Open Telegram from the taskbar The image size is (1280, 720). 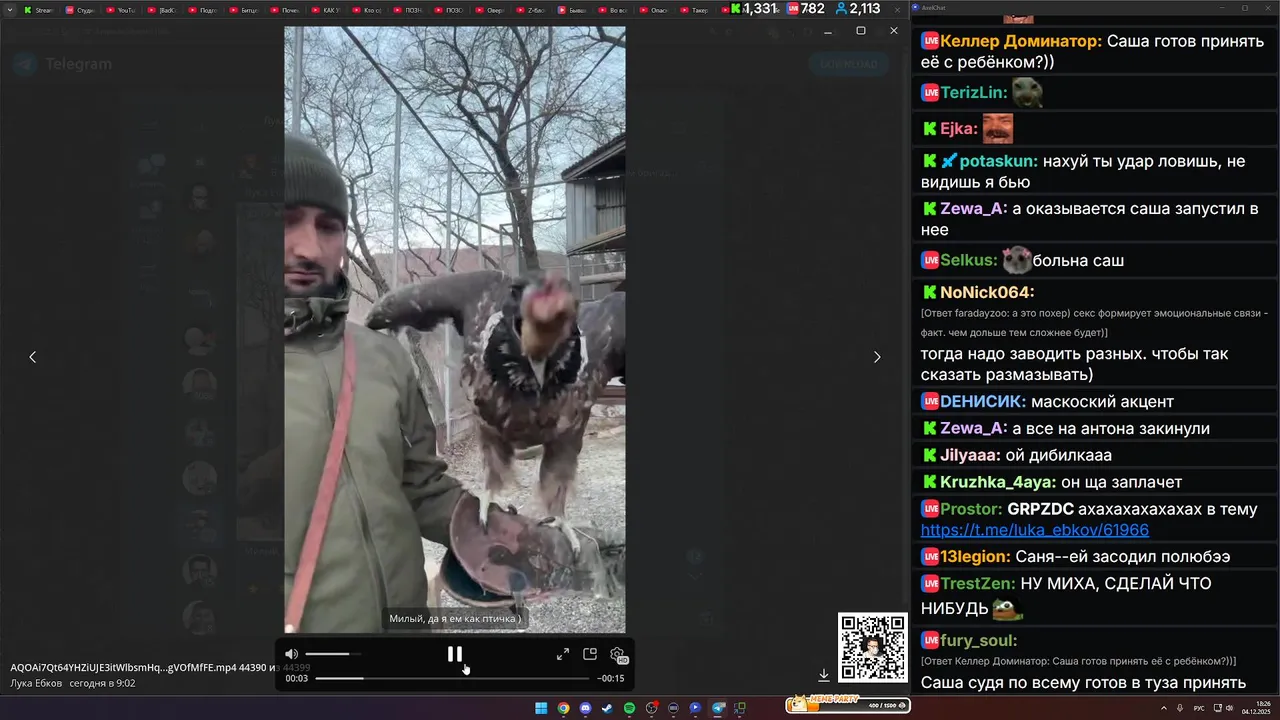718,708
